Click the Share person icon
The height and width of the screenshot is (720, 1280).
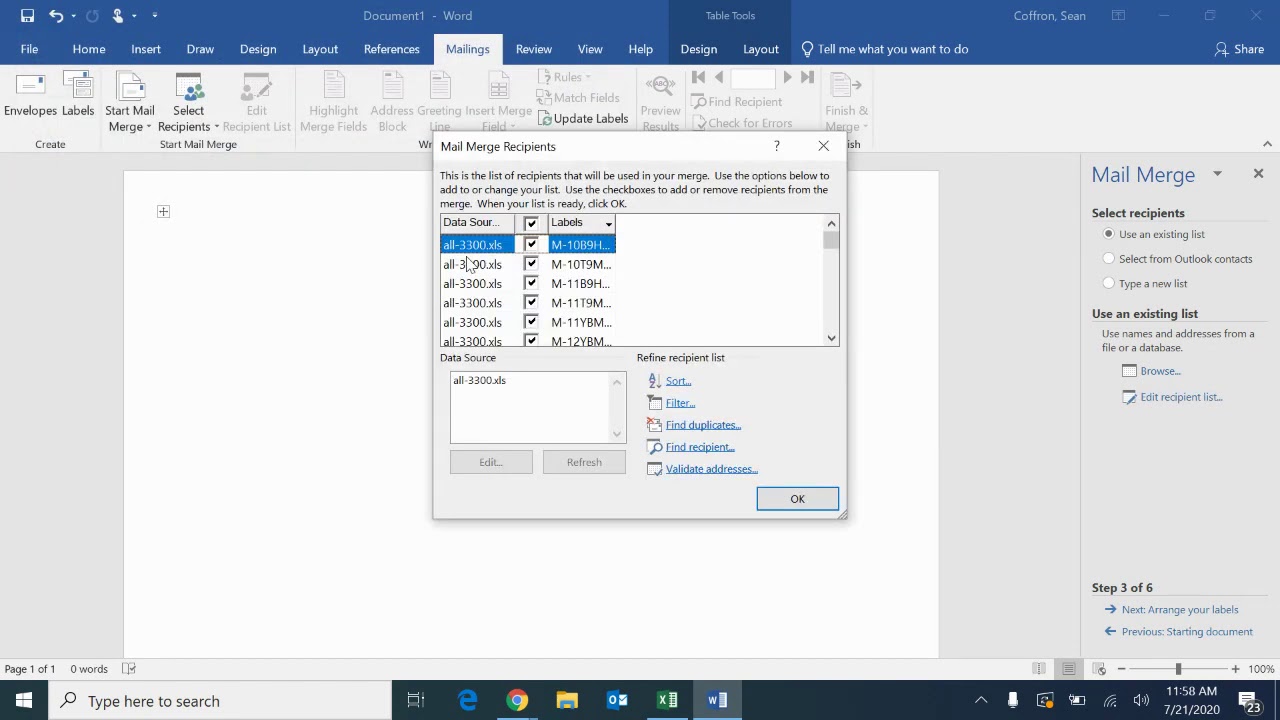coord(1221,49)
